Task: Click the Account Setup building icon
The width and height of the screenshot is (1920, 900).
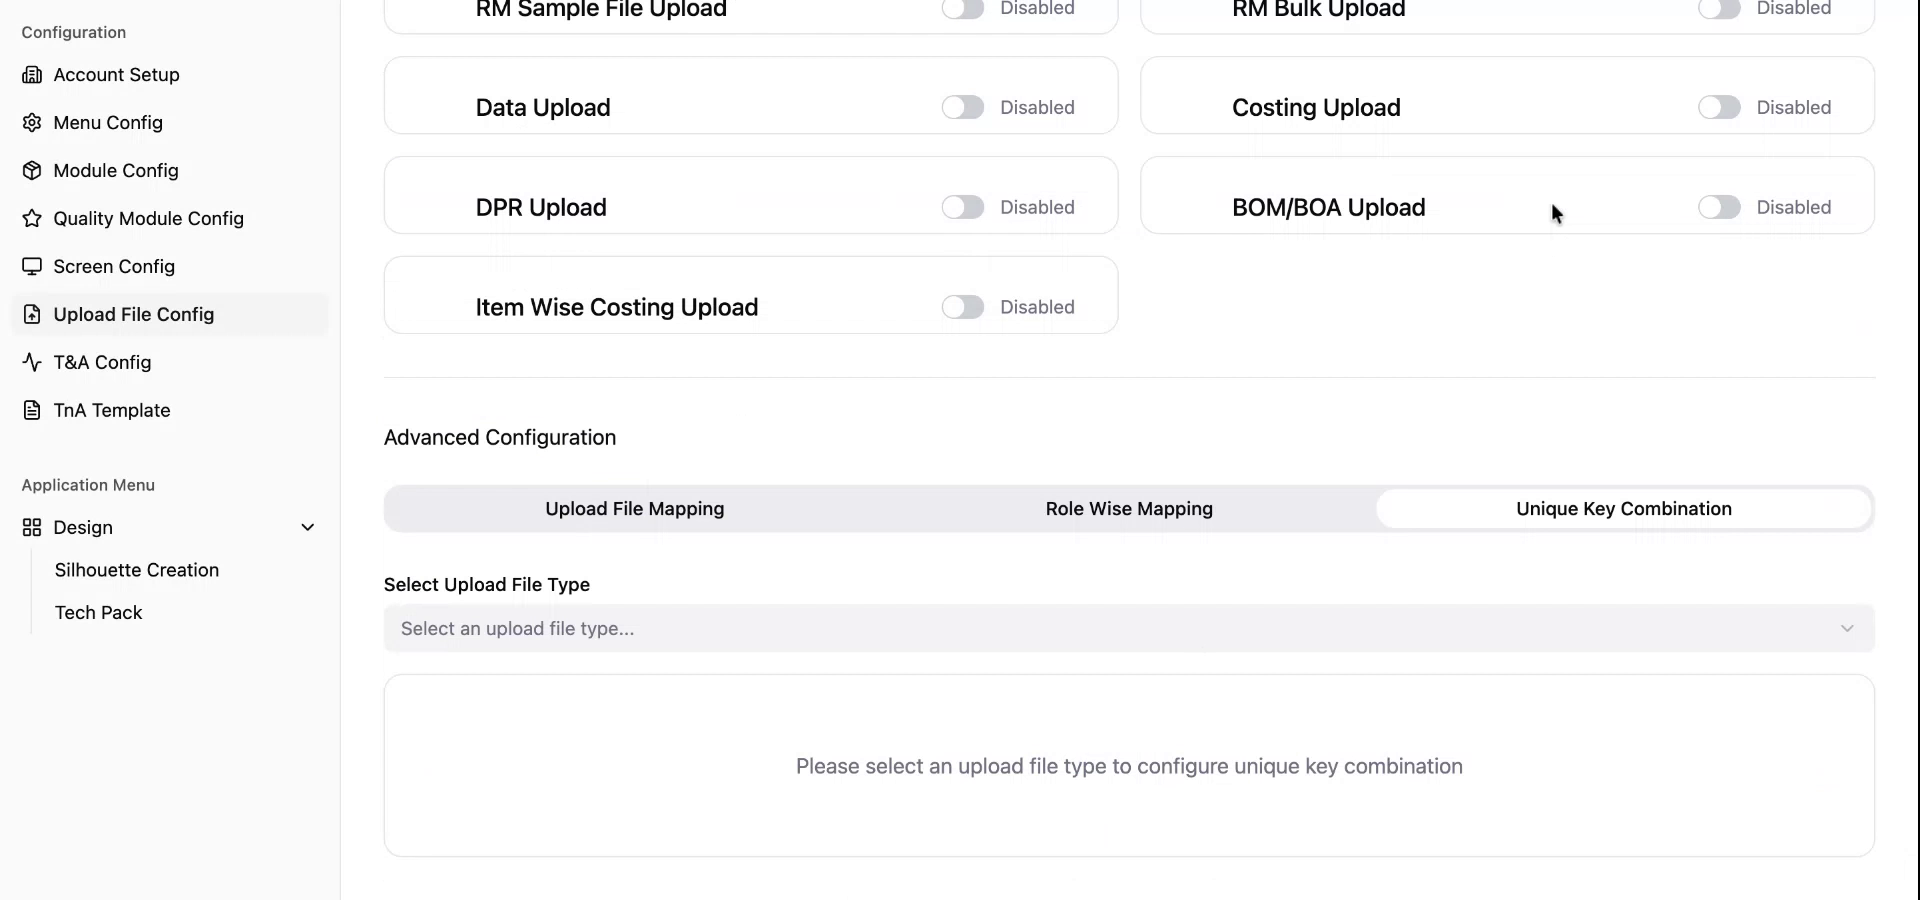Action: point(32,75)
